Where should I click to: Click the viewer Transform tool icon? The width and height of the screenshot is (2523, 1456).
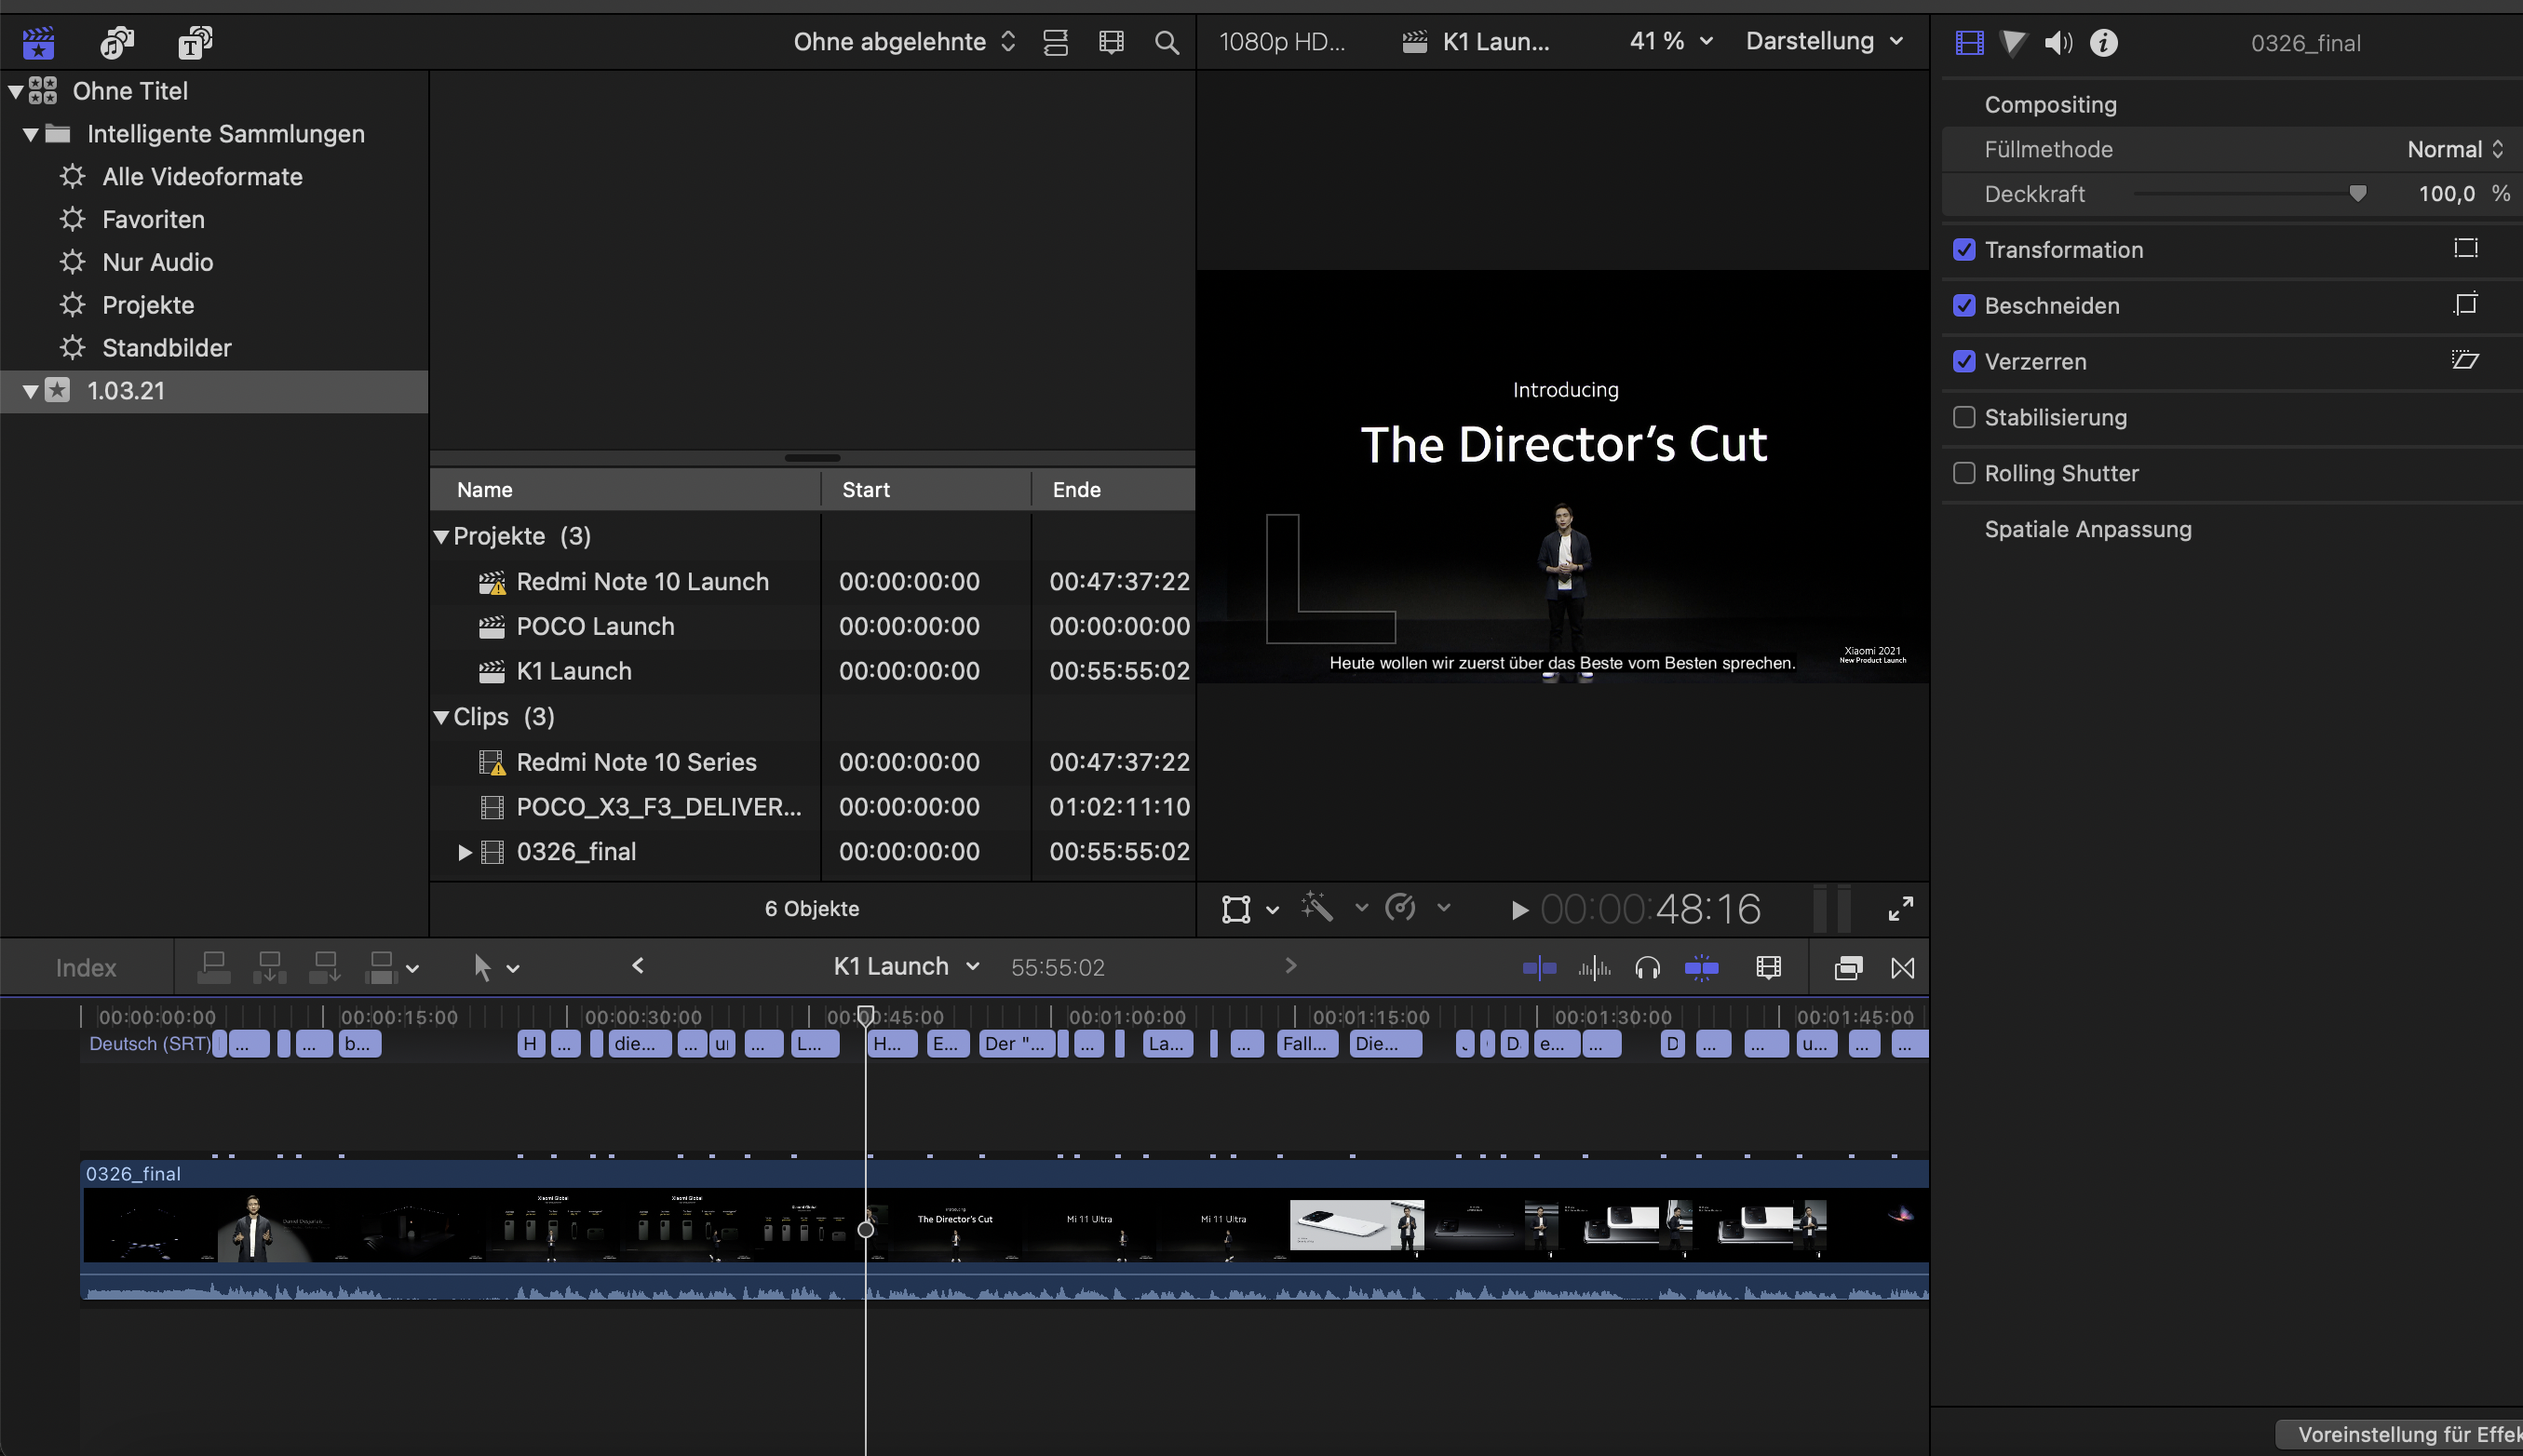[x=1236, y=909]
